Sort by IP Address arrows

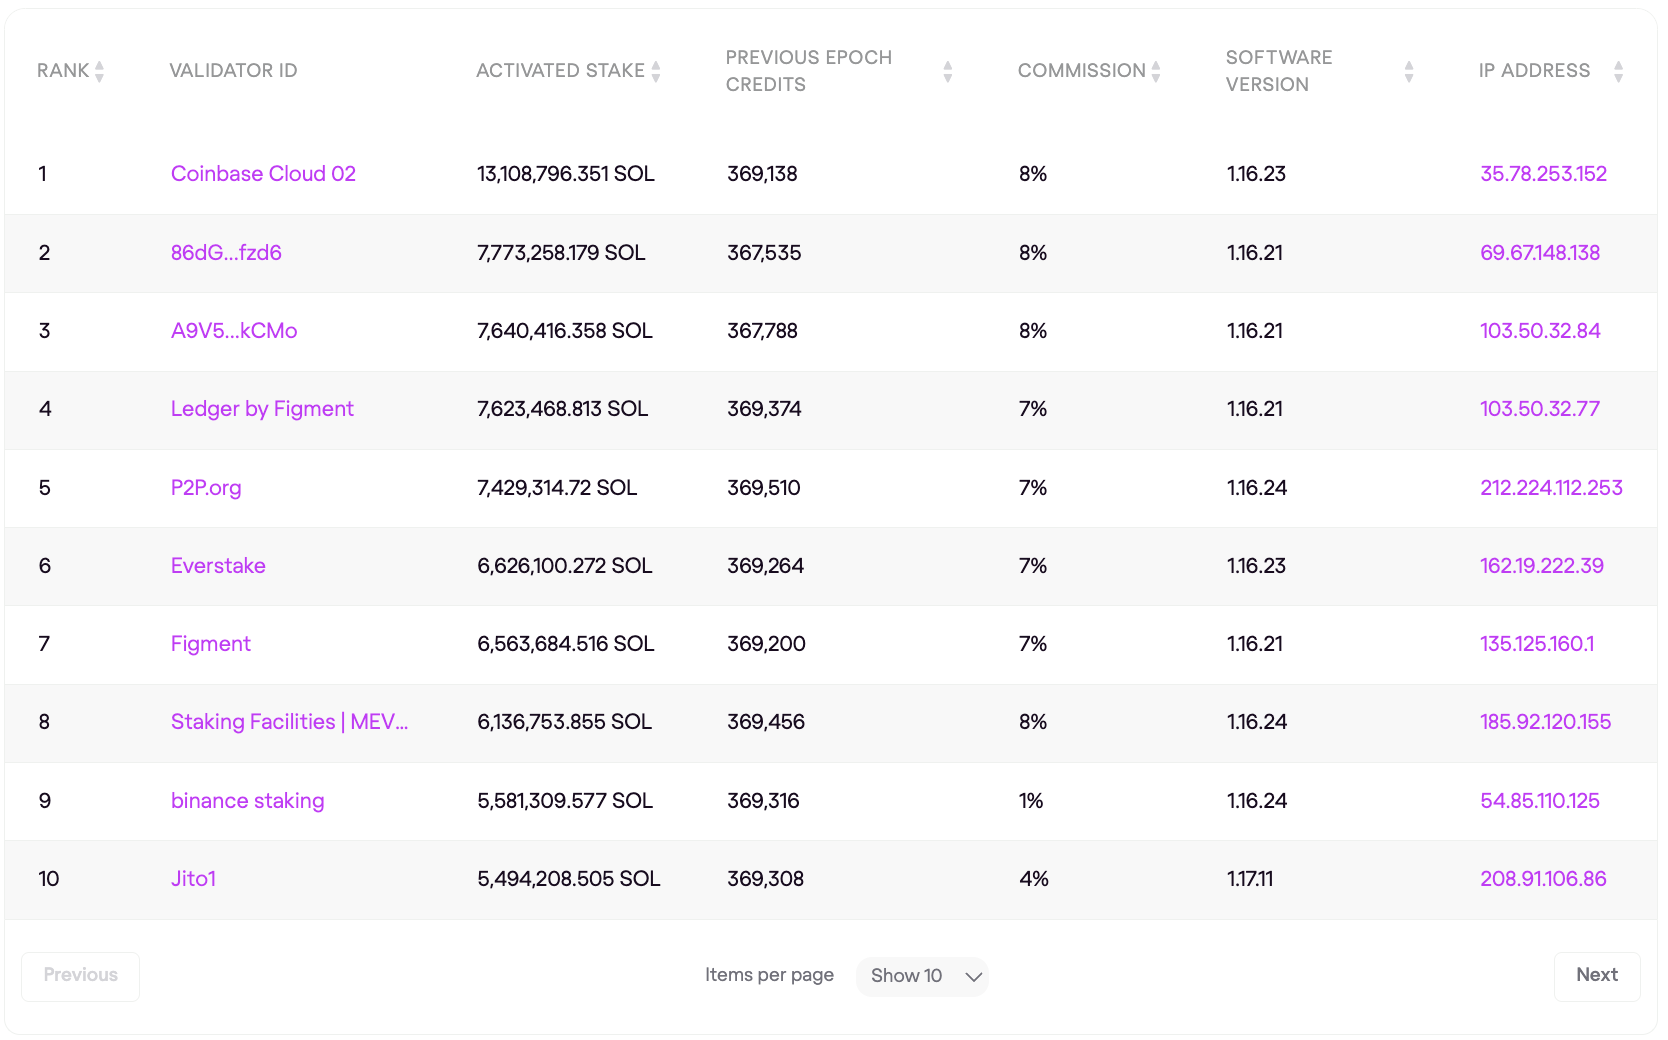(x=1619, y=71)
